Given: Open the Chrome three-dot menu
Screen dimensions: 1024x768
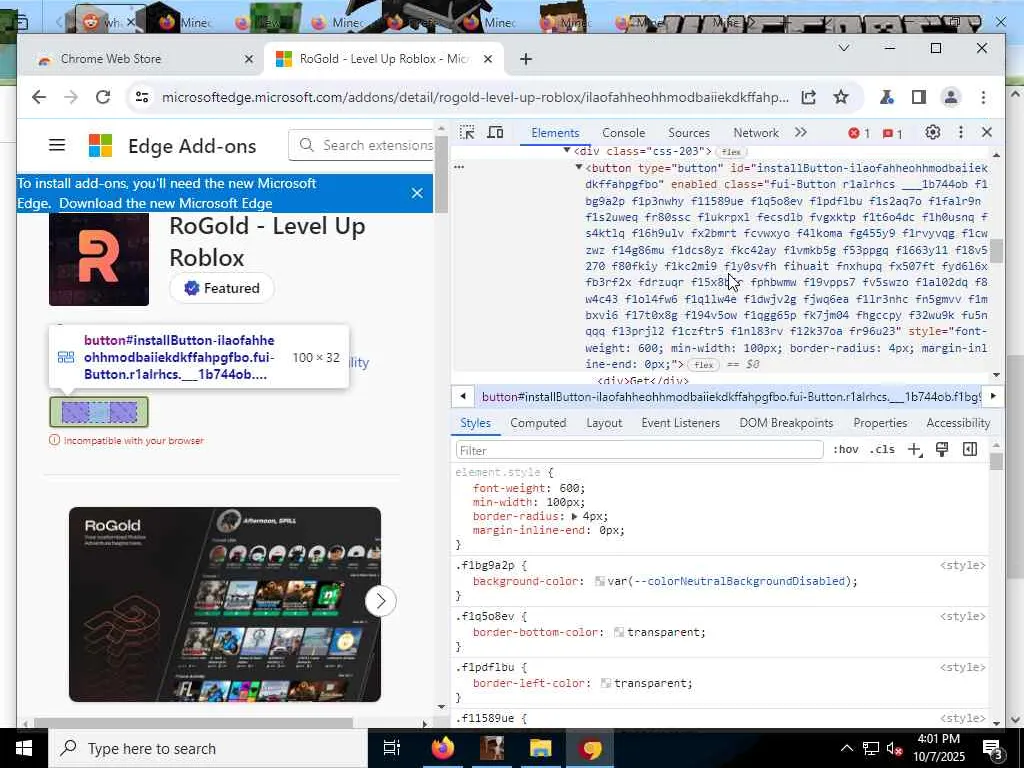Looking at the screenshot, I should [984, 97].
